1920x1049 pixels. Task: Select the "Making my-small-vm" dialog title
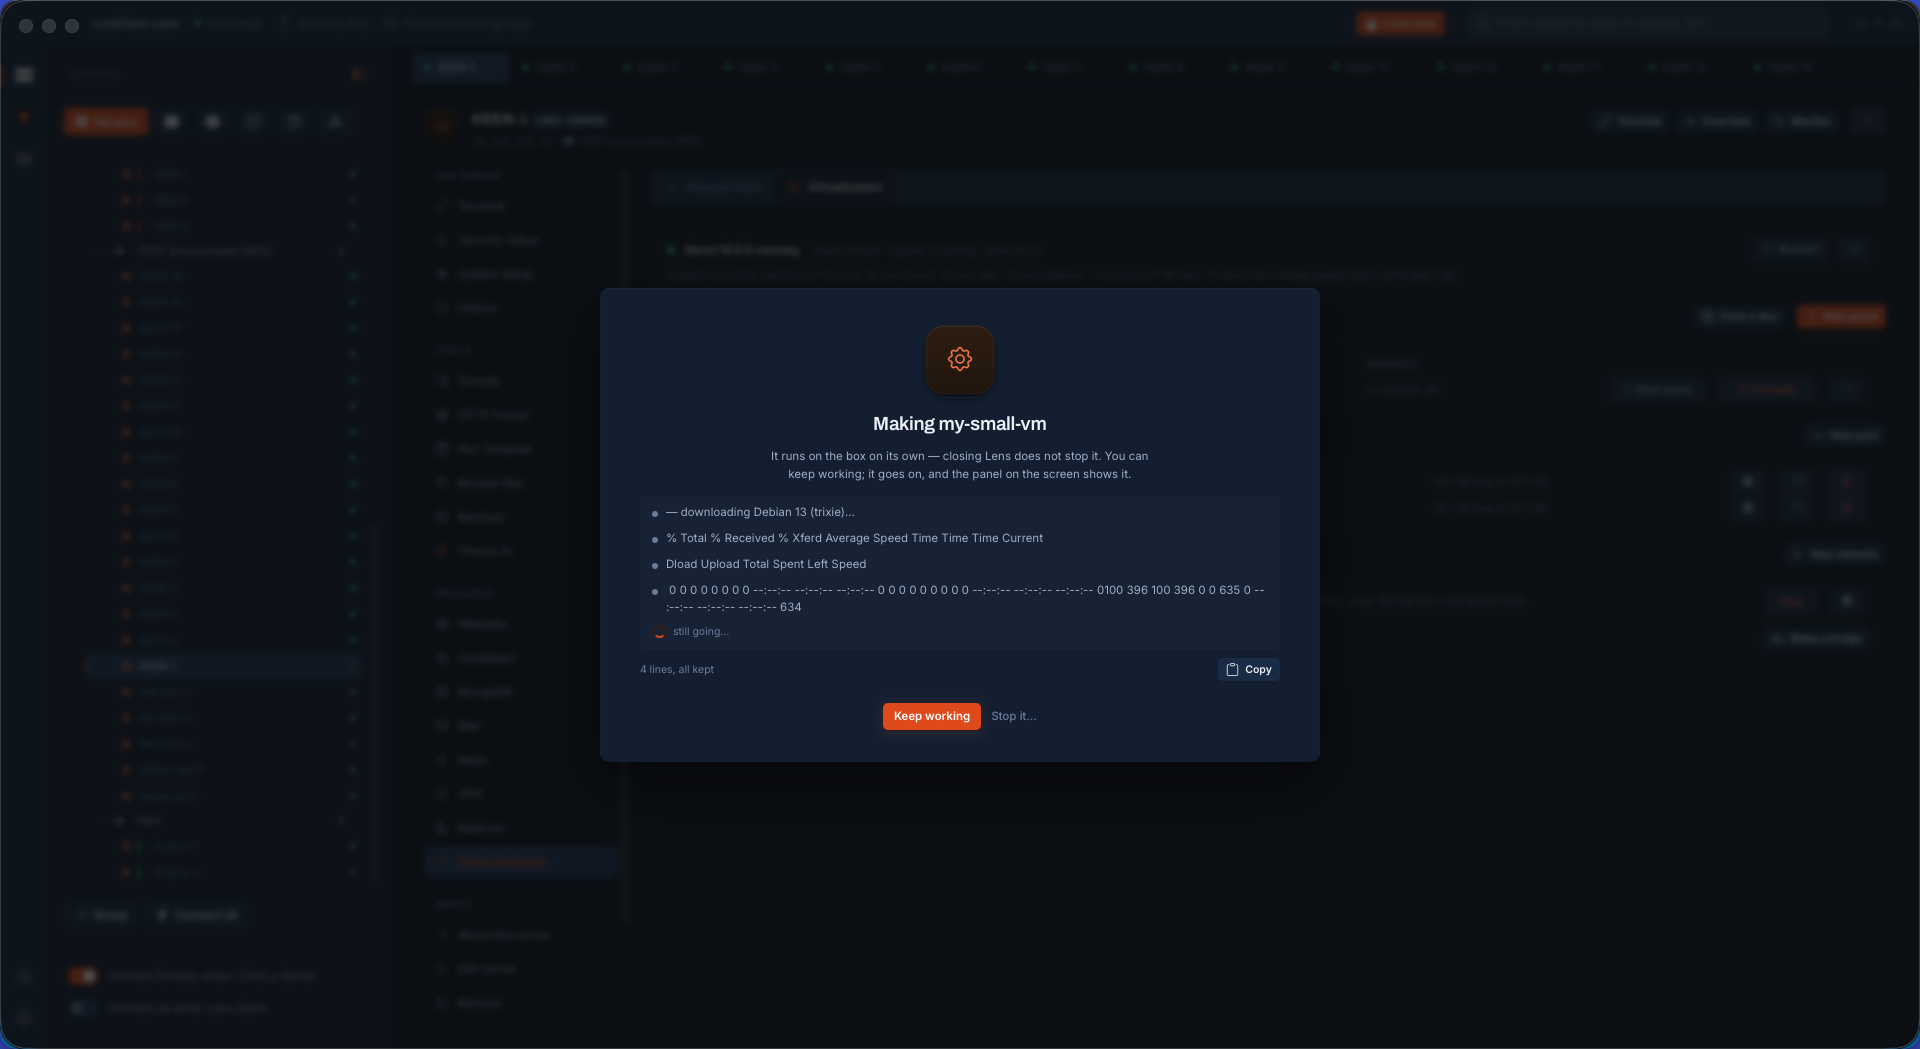[960, 424]
